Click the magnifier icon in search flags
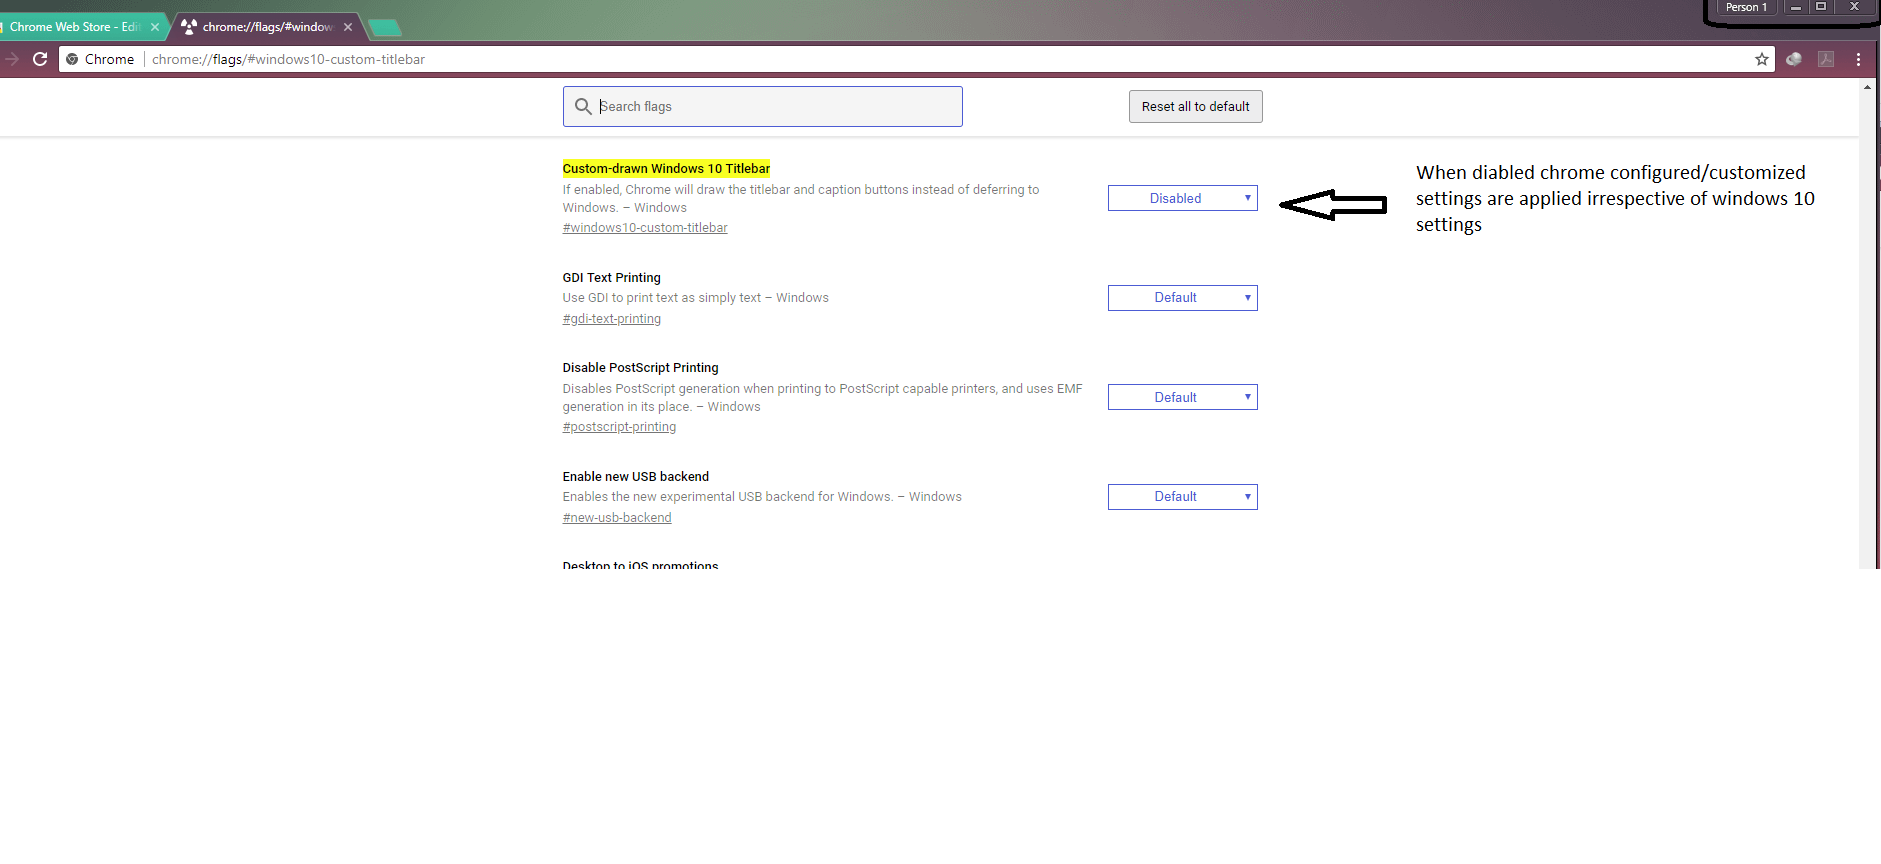This screenshot has width=1881, height=864. coord(583,106)
